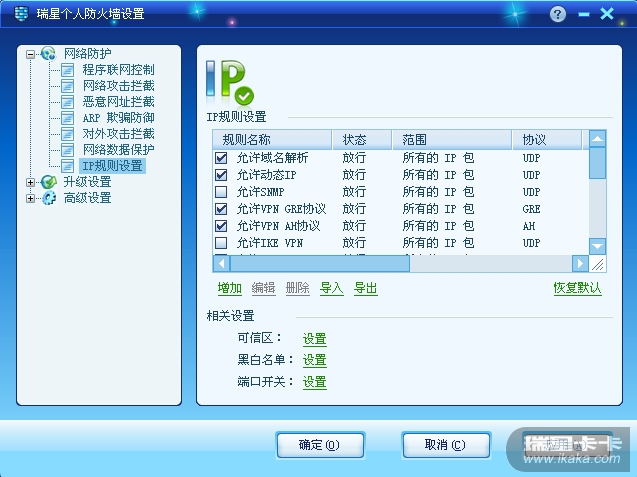
Task: Enable the 允许IKE VPN rule checkbox
Action: [x=221, y=243]
